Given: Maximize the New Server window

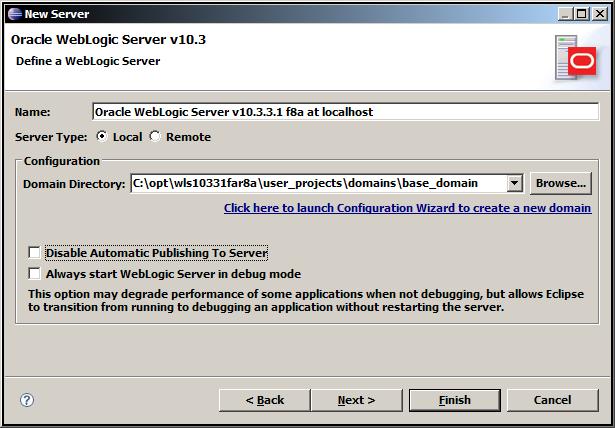Looking at the screenshot, I should (582, 14).
